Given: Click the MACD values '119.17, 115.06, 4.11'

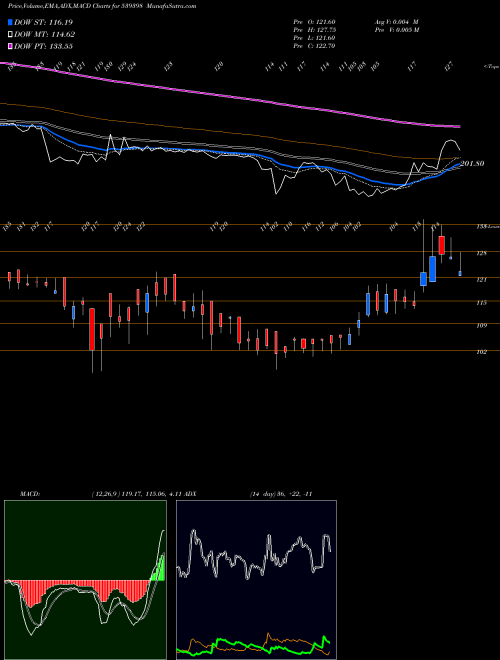Looking at the screenshot, I should click(150, 494).
